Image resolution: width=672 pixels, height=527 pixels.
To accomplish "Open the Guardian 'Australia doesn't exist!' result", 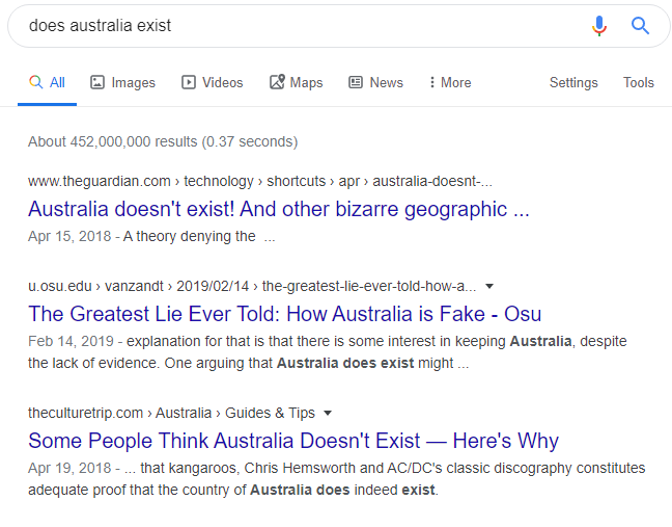I will pyautogui.click(x=278, y=210).
